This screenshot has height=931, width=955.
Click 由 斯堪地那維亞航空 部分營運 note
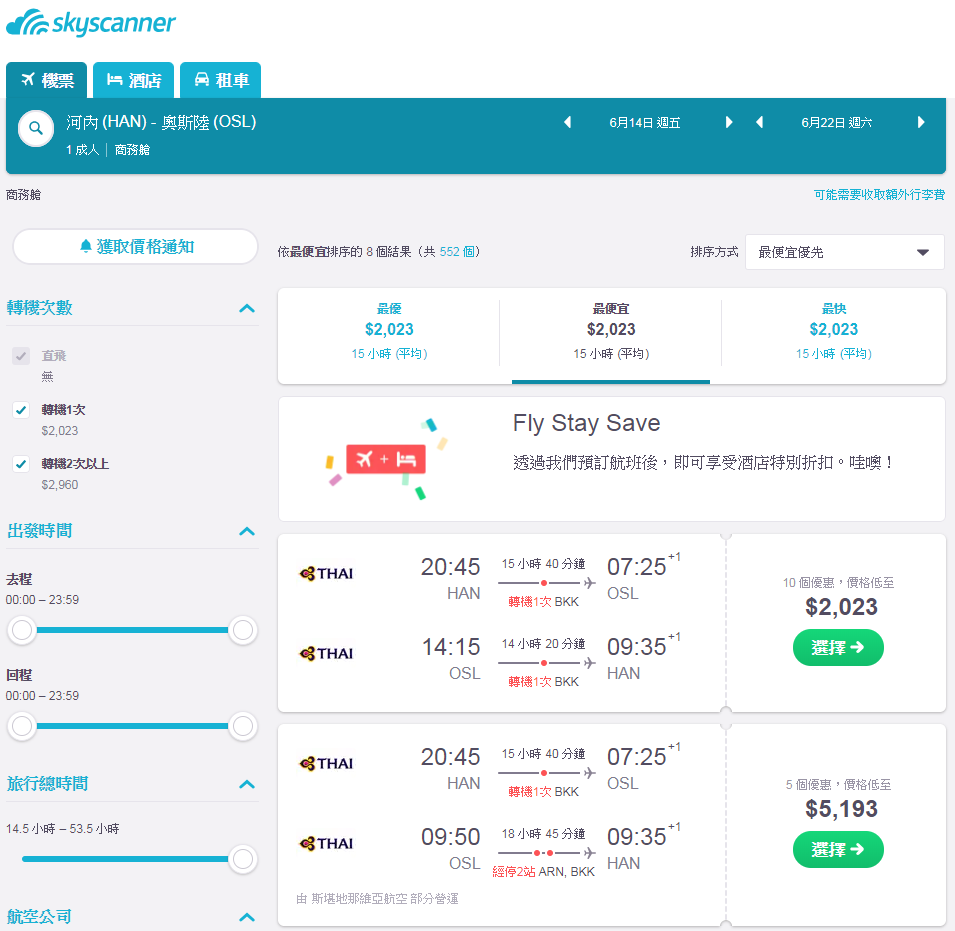pos(377,899)
